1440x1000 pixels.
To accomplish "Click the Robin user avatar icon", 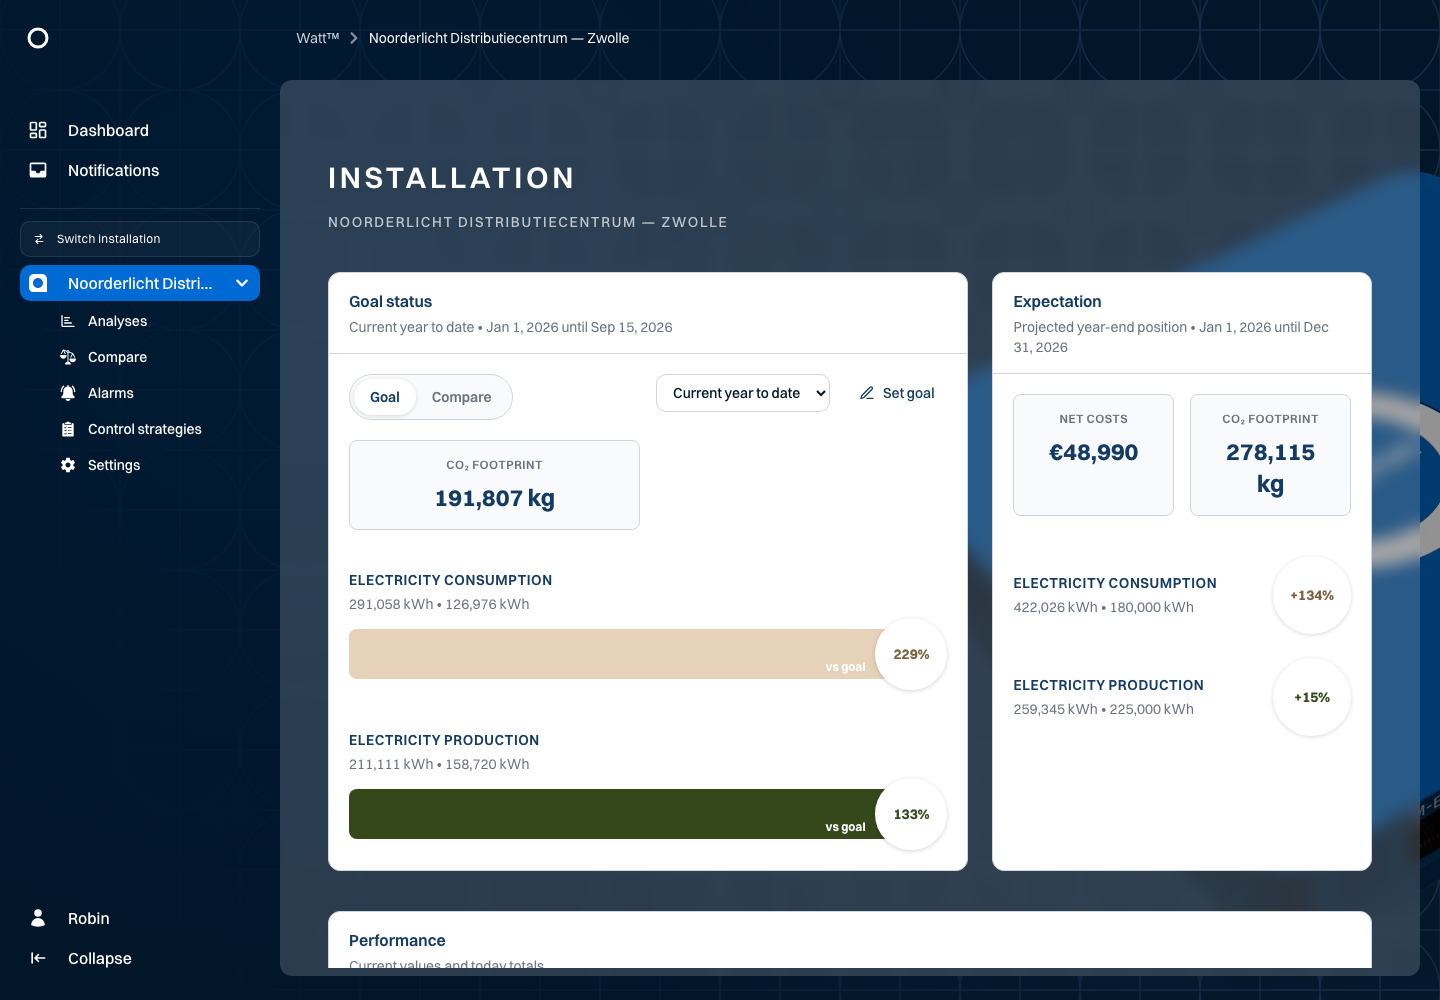I will 38,918.
